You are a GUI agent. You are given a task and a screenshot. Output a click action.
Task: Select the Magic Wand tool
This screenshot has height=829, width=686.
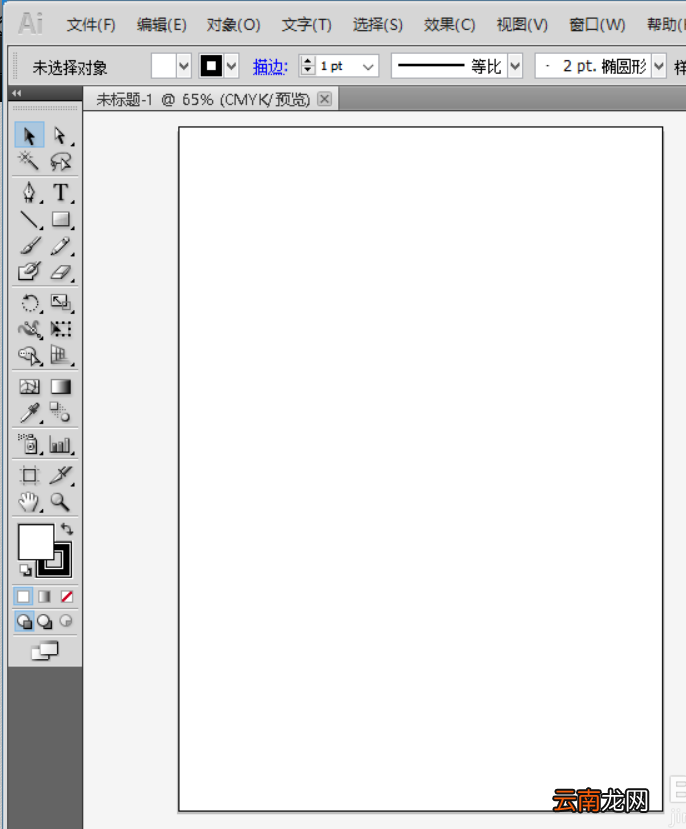point(29,161)
